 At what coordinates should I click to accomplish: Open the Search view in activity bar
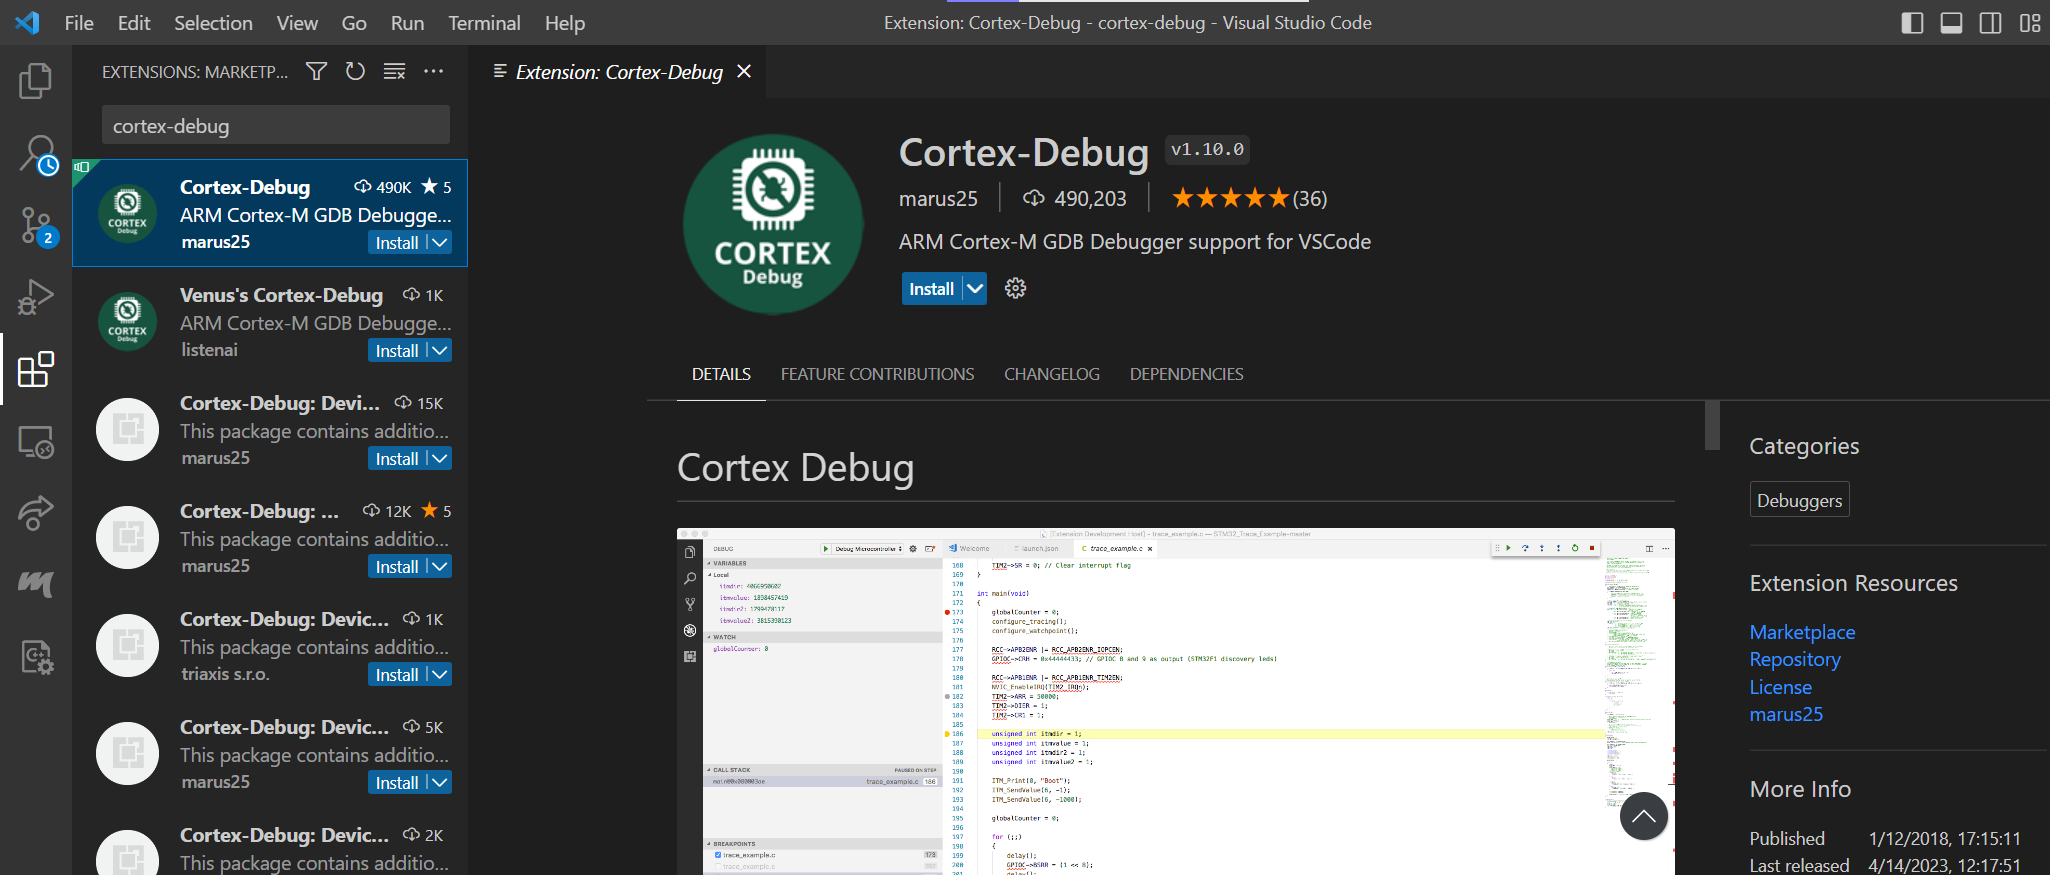[37, 156]
